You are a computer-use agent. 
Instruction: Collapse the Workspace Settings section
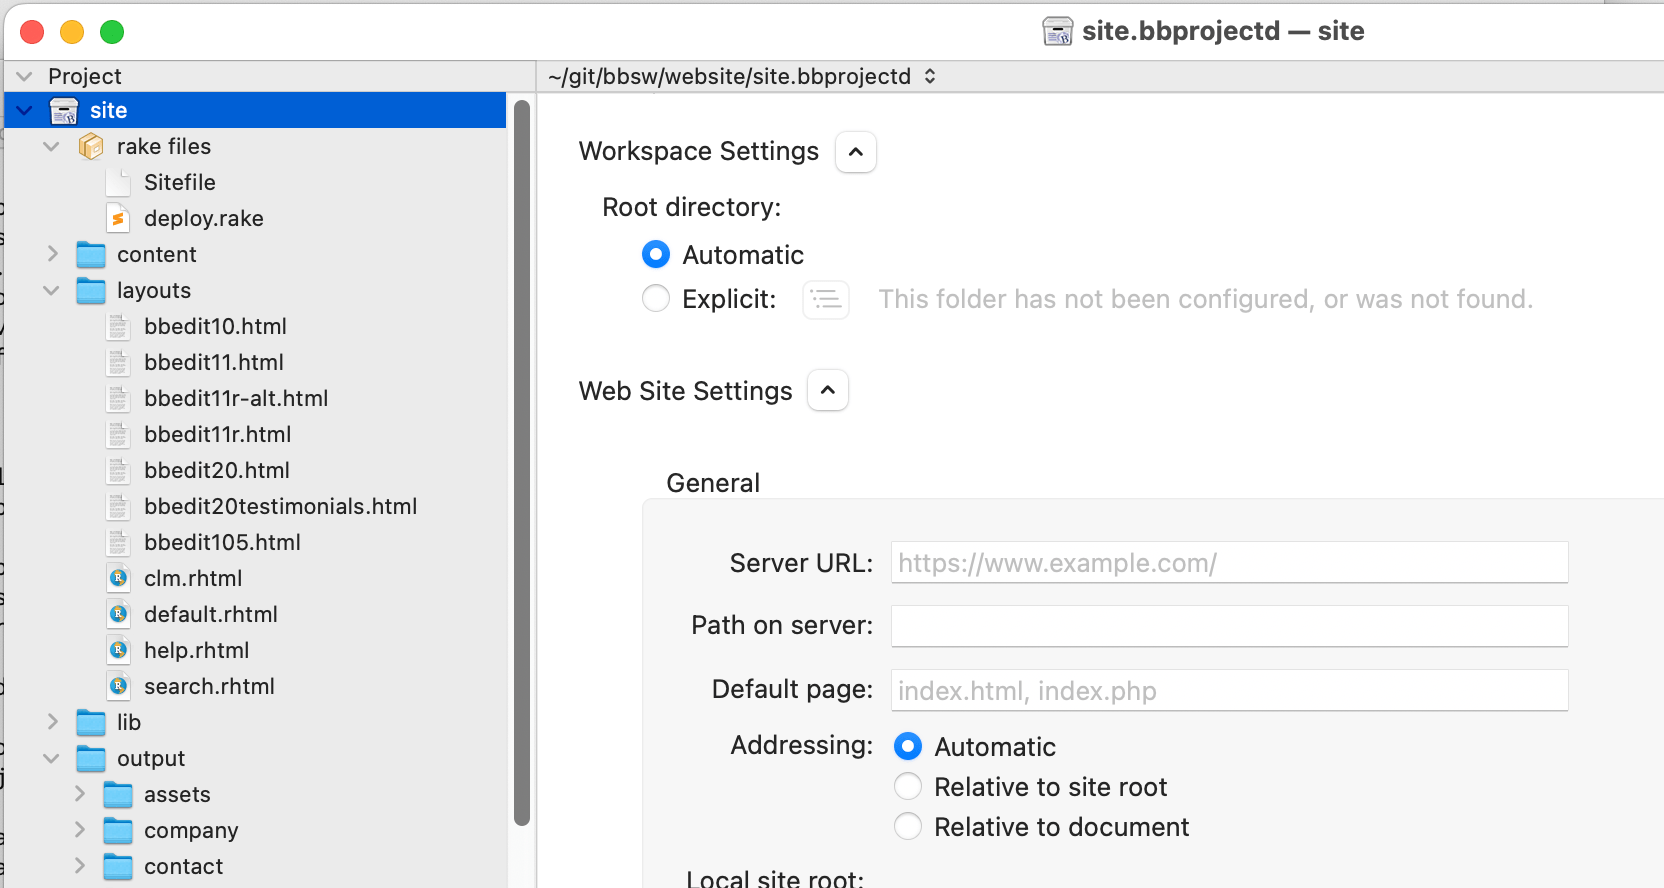856,152
